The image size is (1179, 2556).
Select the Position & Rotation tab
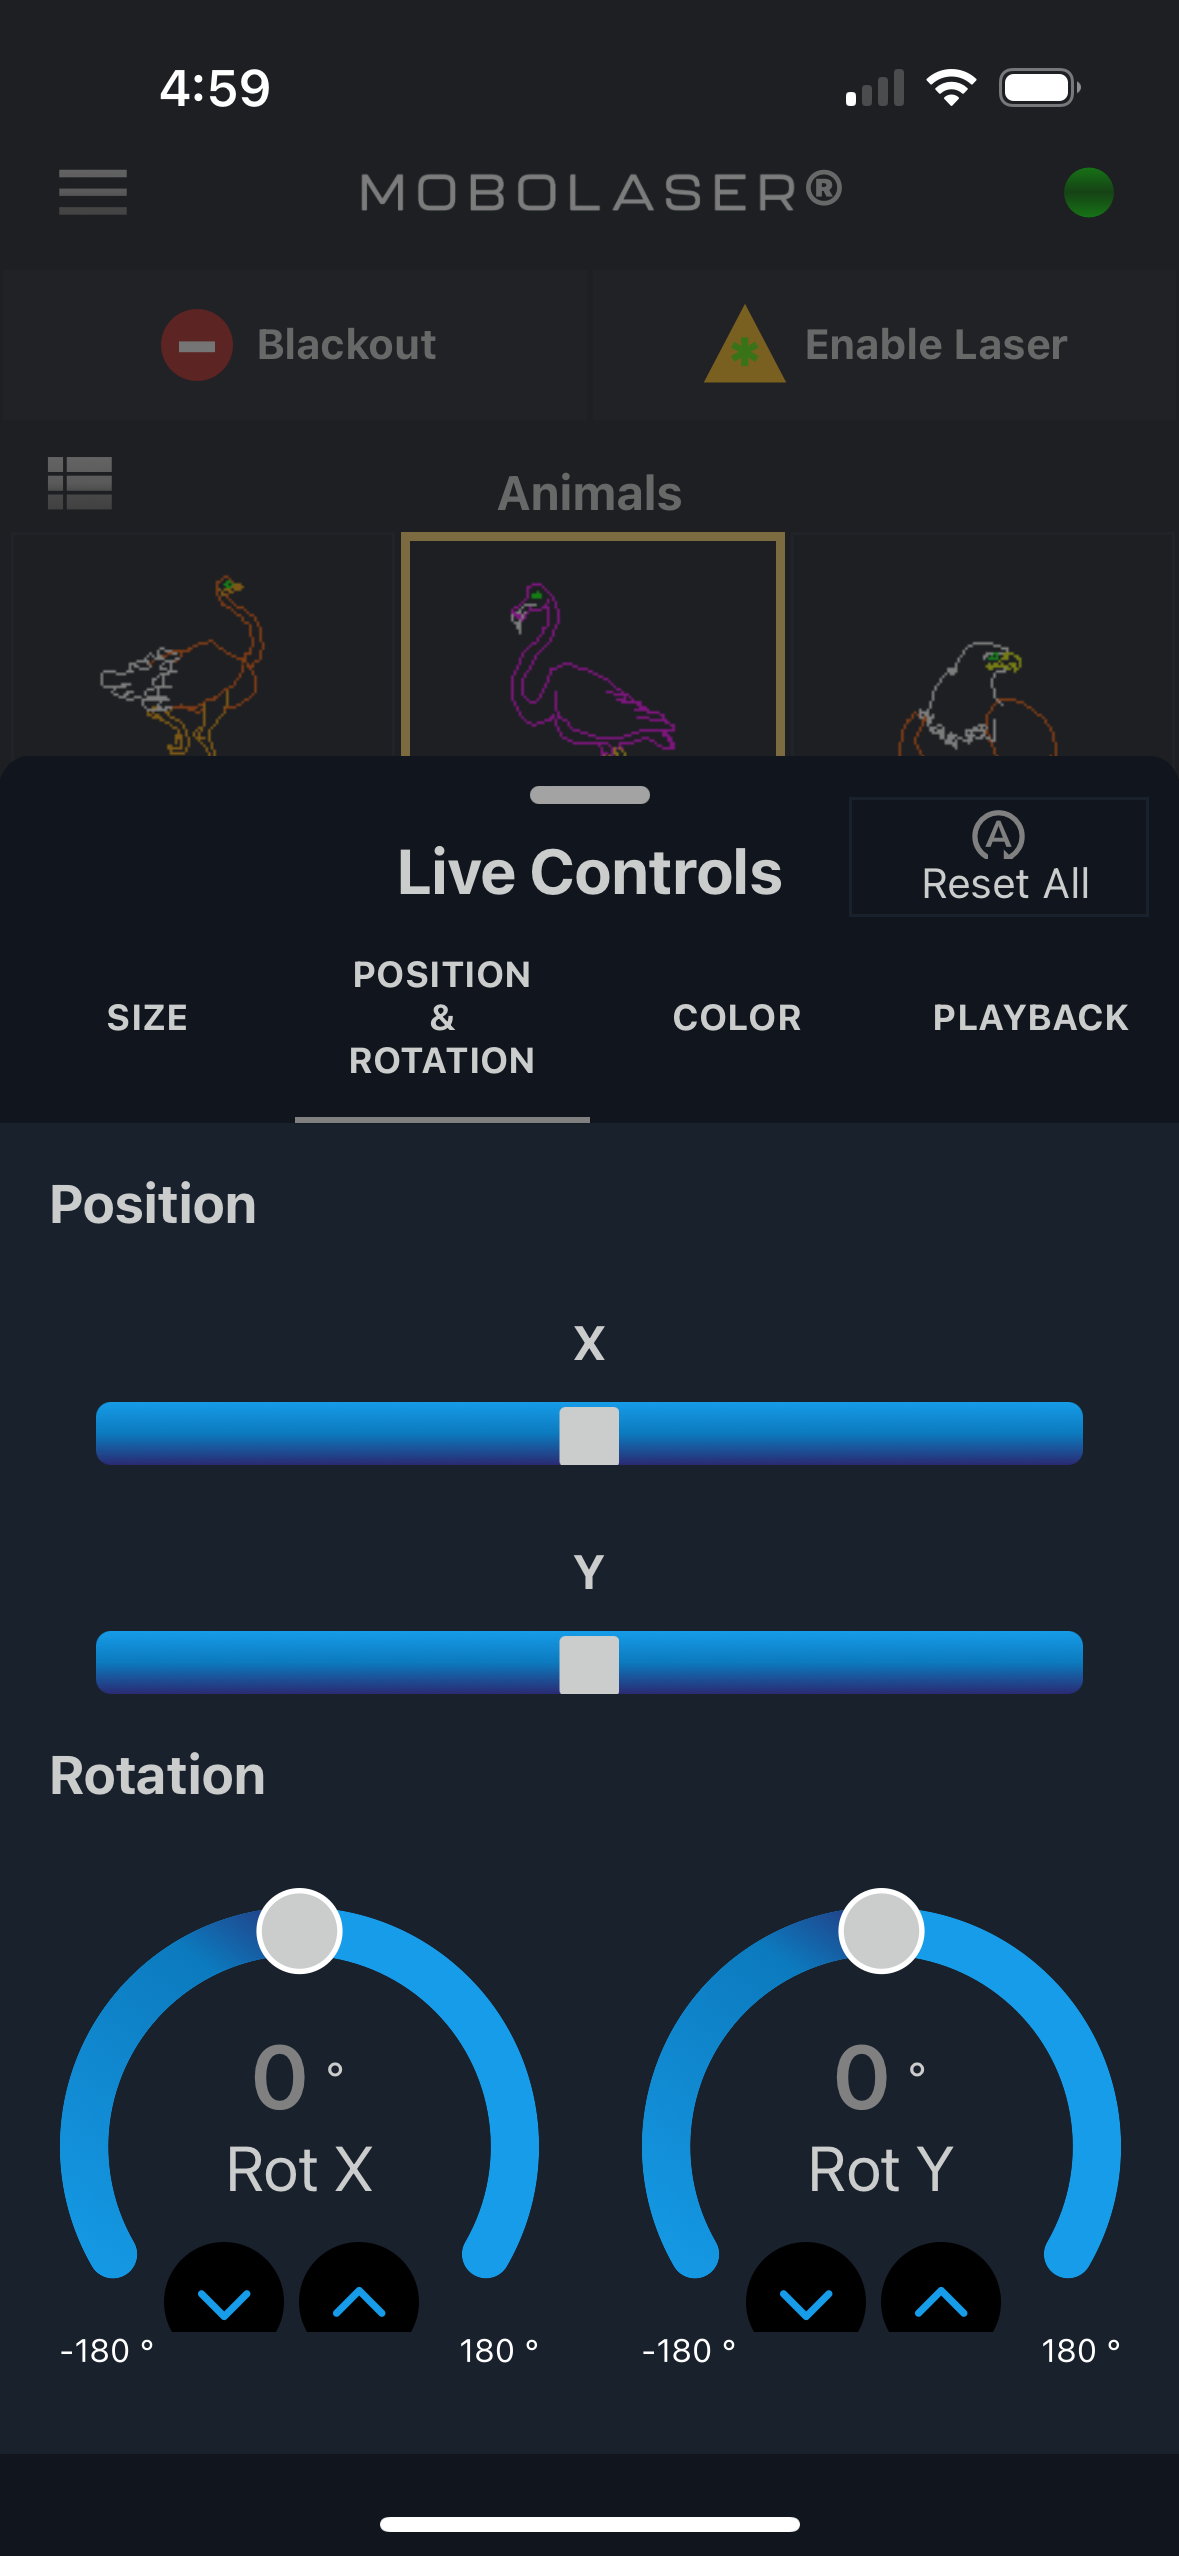click(442, 1018)
